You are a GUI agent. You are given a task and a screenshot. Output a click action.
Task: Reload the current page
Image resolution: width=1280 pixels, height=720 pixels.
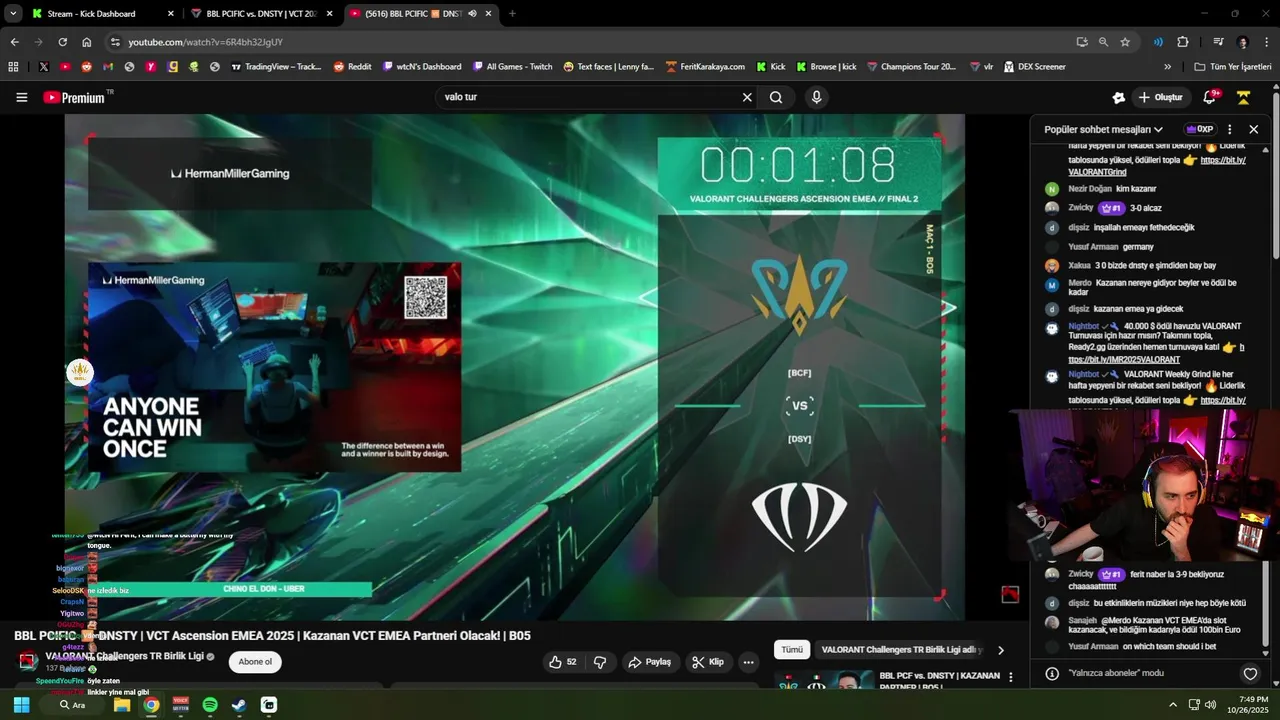click(62, 42)
